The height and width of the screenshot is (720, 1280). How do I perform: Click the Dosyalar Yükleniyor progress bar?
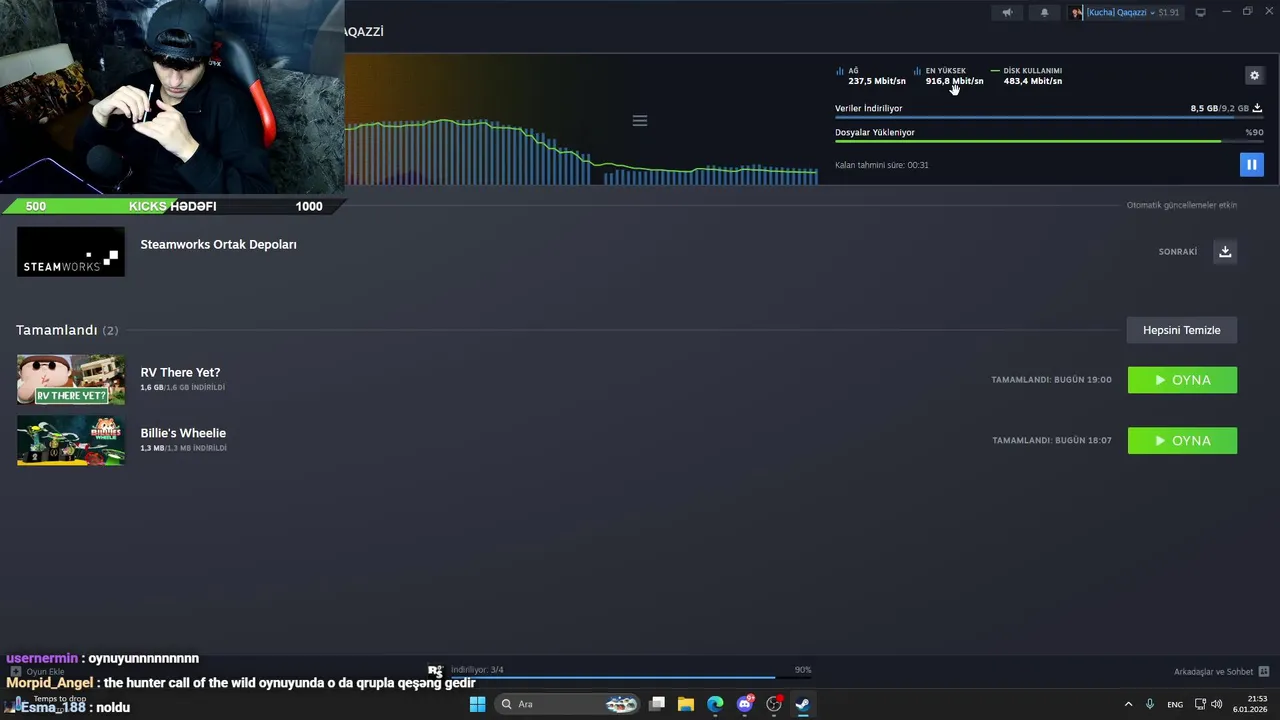pyautogui.click(x=1049, y=141)
